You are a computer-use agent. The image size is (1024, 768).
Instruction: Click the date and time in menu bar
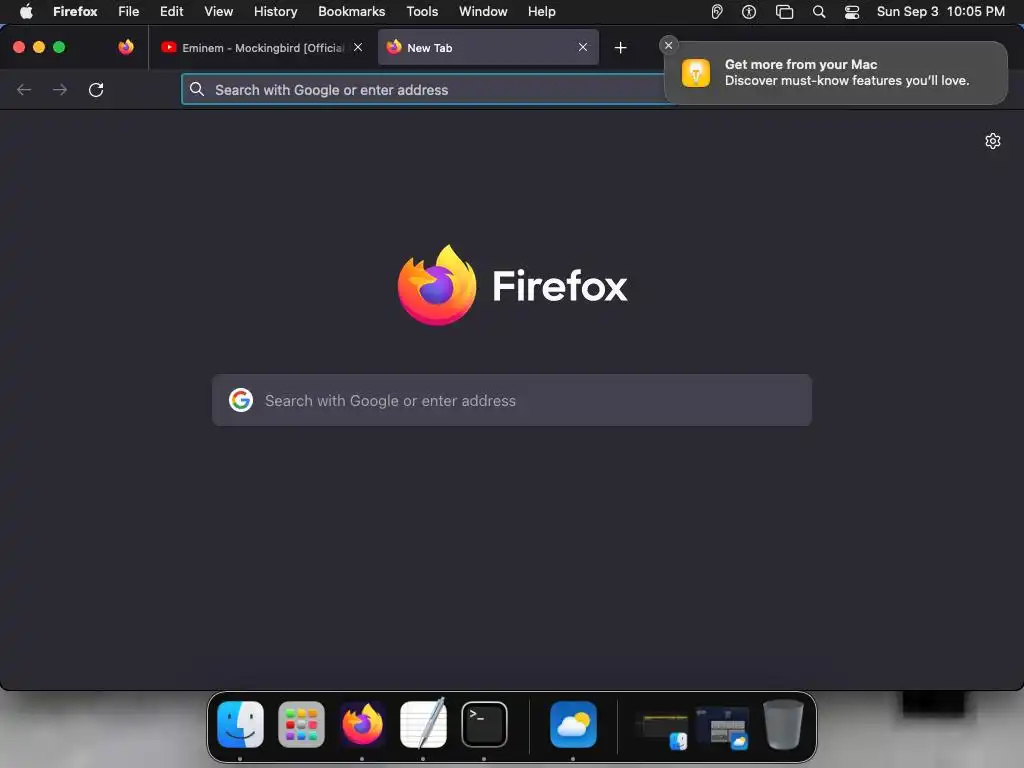click(940, 11)
